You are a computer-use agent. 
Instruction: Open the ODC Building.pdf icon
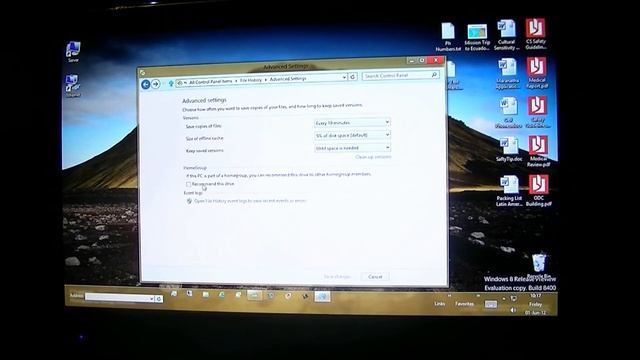(539, 190)
